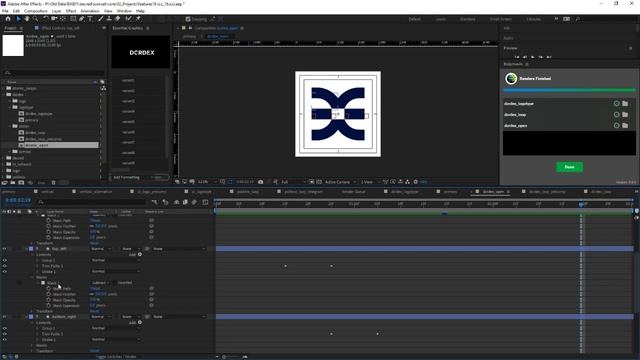The image size is (640, 360).
Task: Select the Camera tool
Action: click(x=54, y=19)
